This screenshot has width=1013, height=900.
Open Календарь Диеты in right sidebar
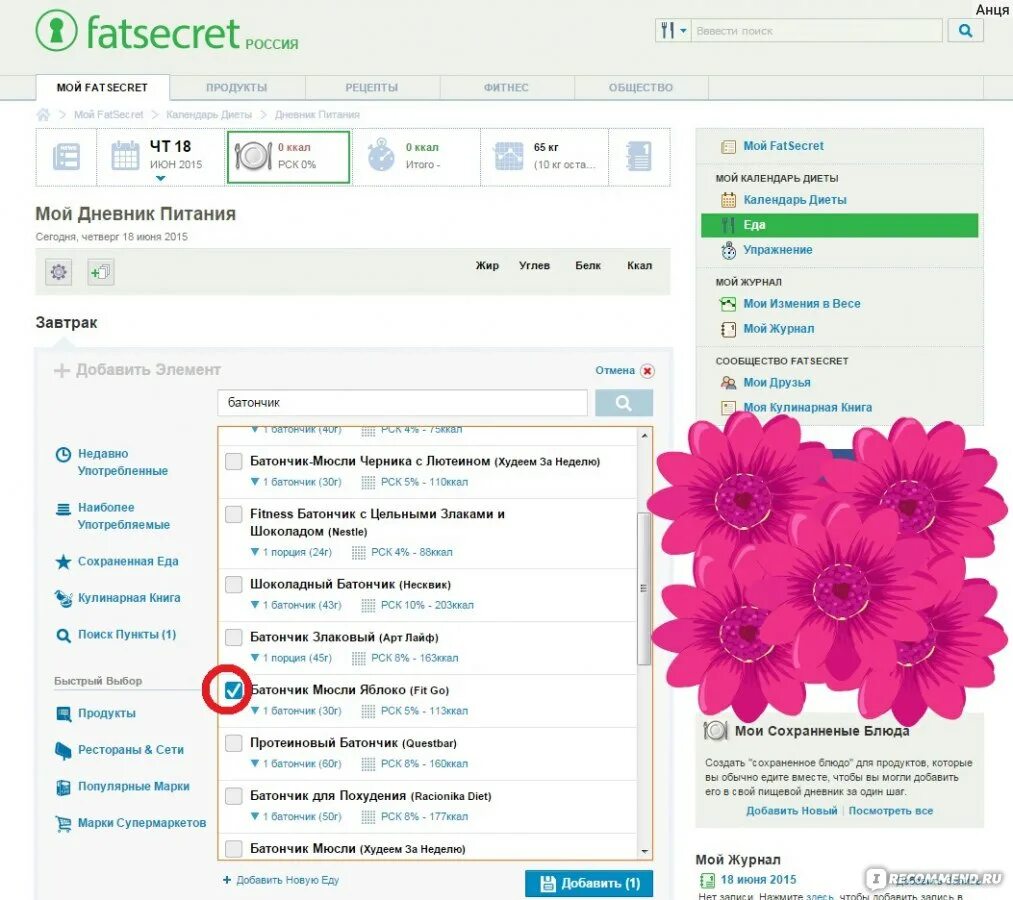(795, 200)
